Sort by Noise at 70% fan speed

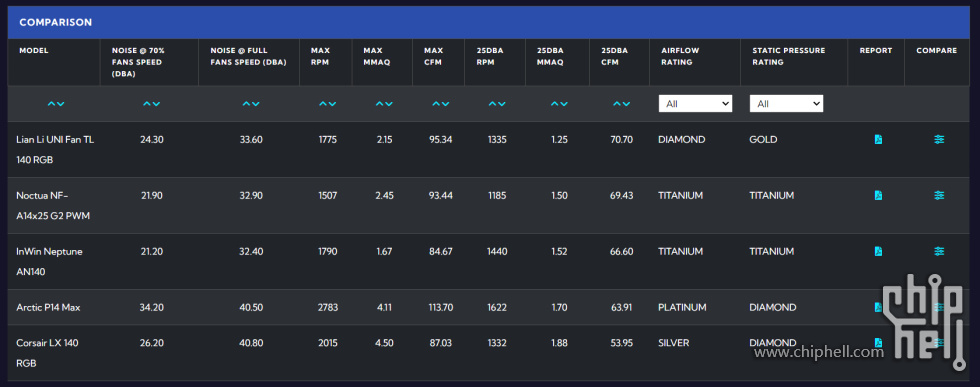(151, 104)
